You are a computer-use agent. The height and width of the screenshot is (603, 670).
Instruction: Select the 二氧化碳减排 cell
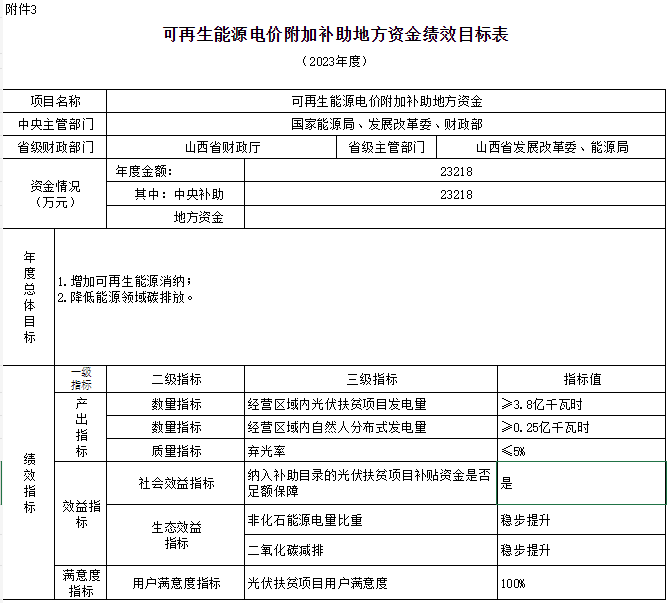(x=371, y=550)
